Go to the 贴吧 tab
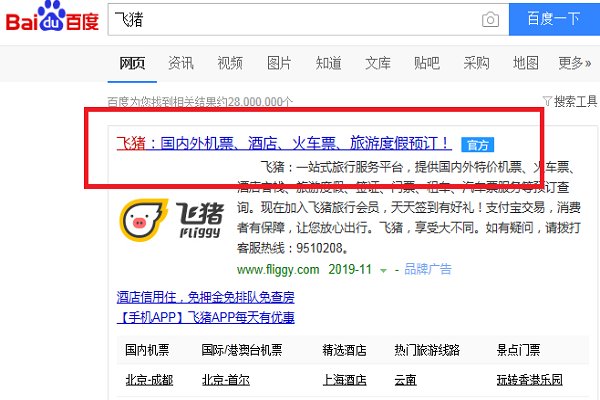600x400 pixels. (427, 63)
